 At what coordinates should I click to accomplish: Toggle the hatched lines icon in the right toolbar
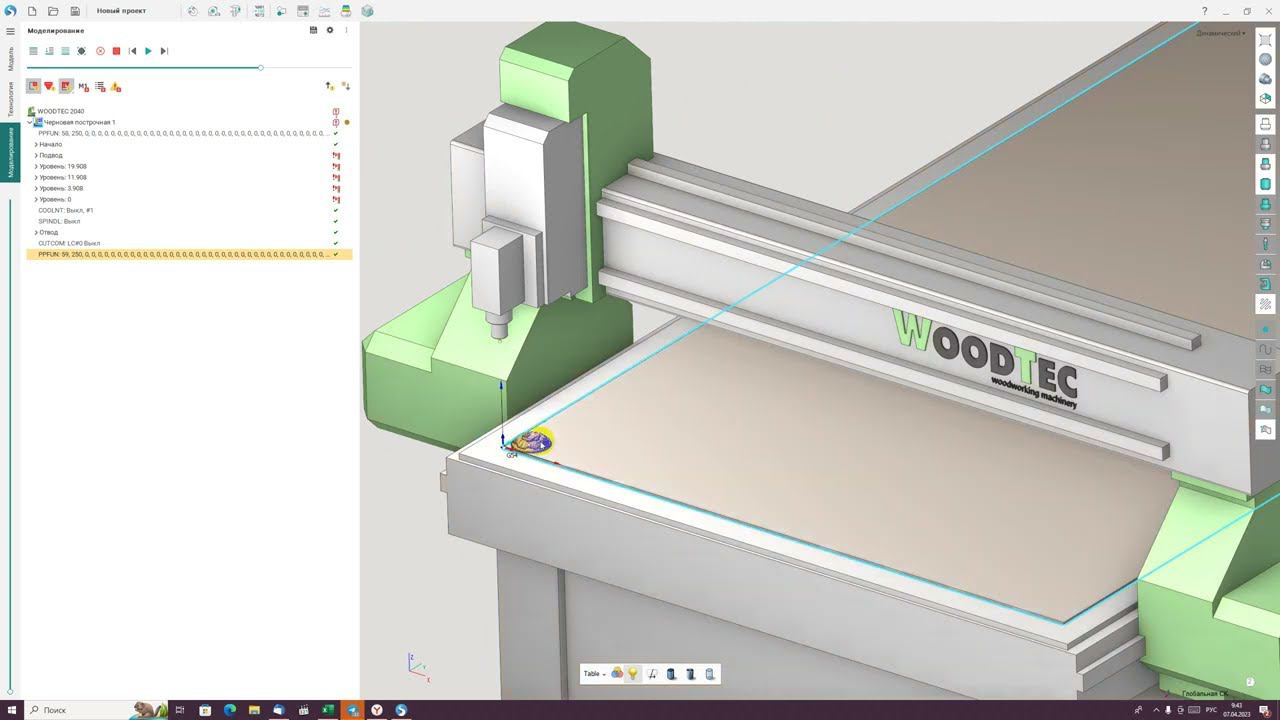[x=1265, y=304]
